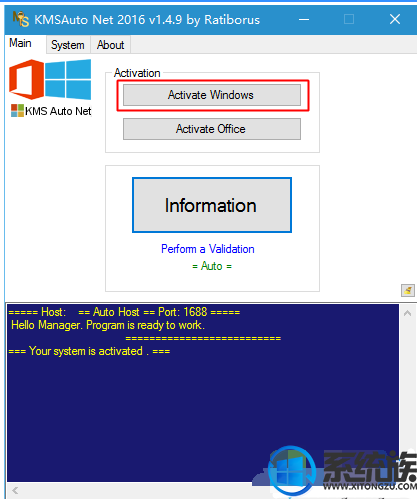Image resolution: width=417 pixels, height=499 pixels.
Task: Maximize the KMSAuto Net window
Action: point(349,19)
